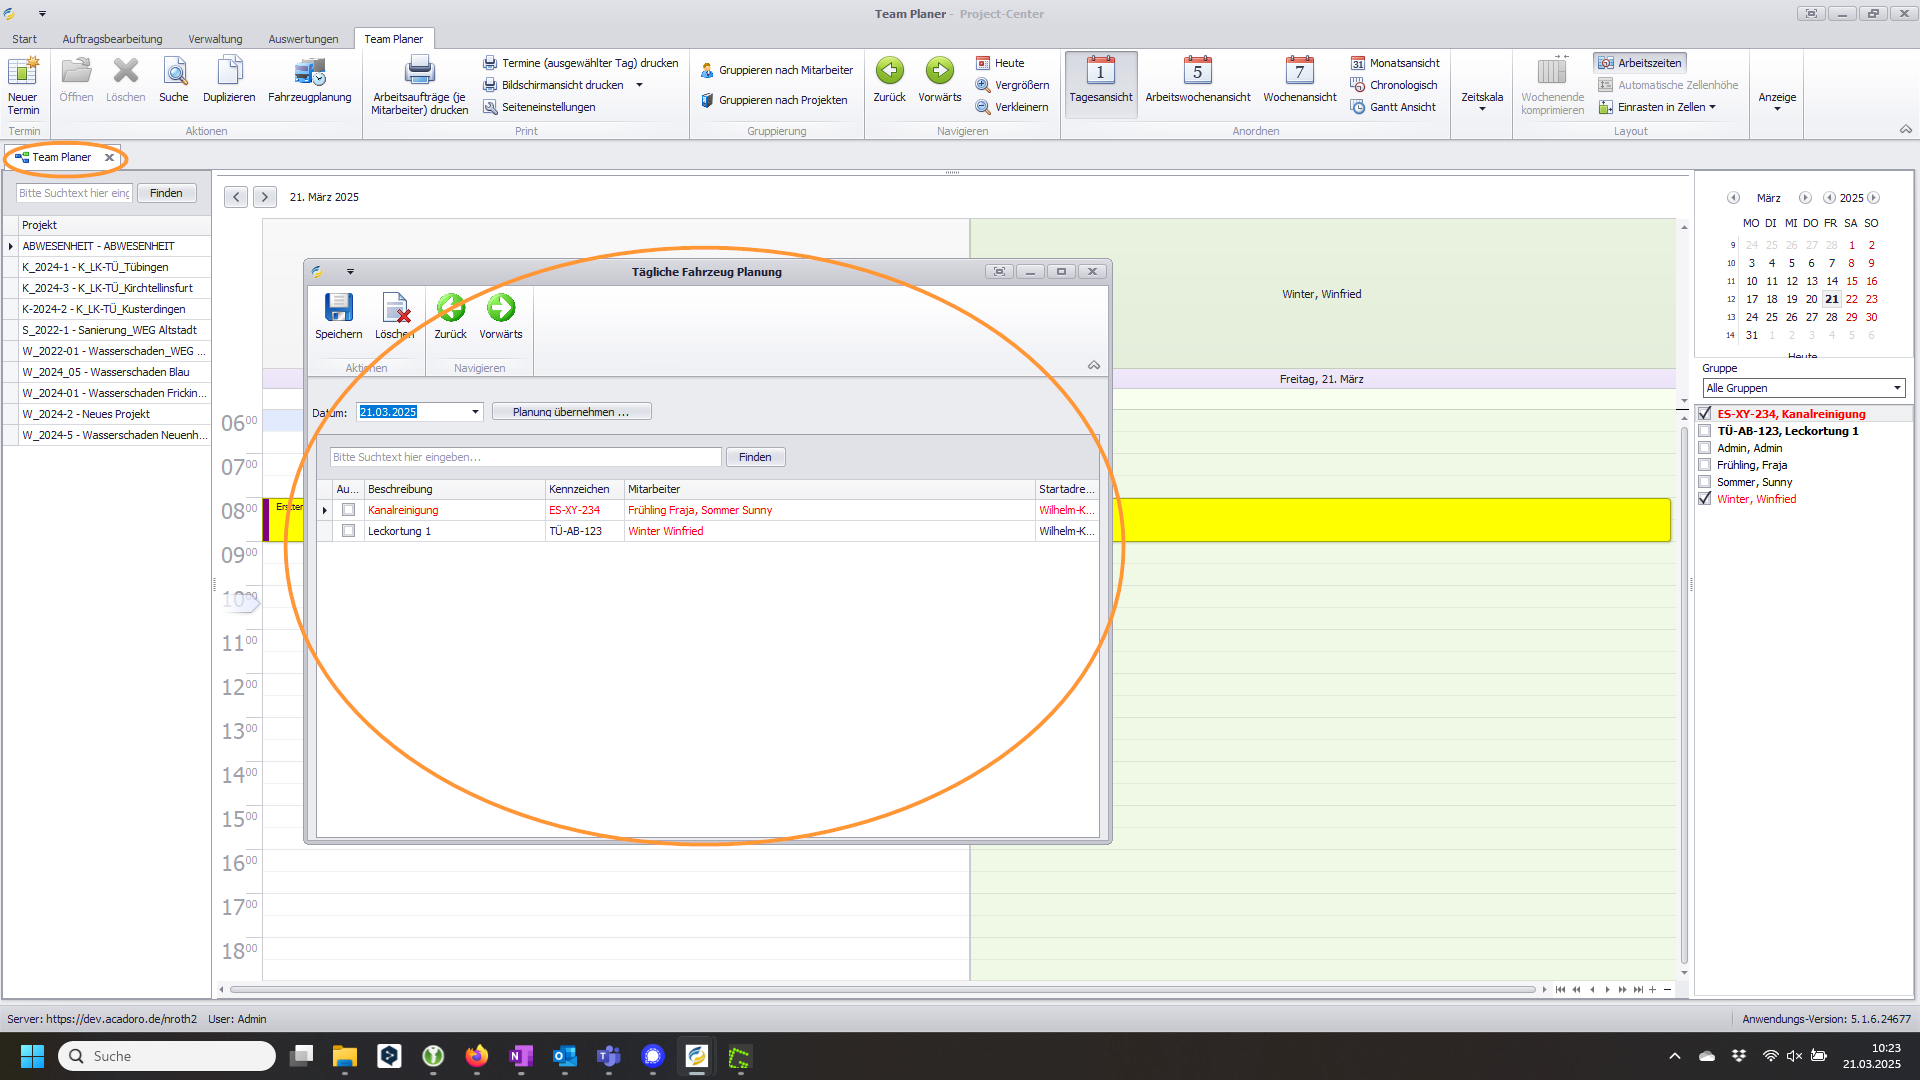Switch to Wochenansicht calendar icon
The image size is (1920, 1080).
click(x=1299, y=72)
